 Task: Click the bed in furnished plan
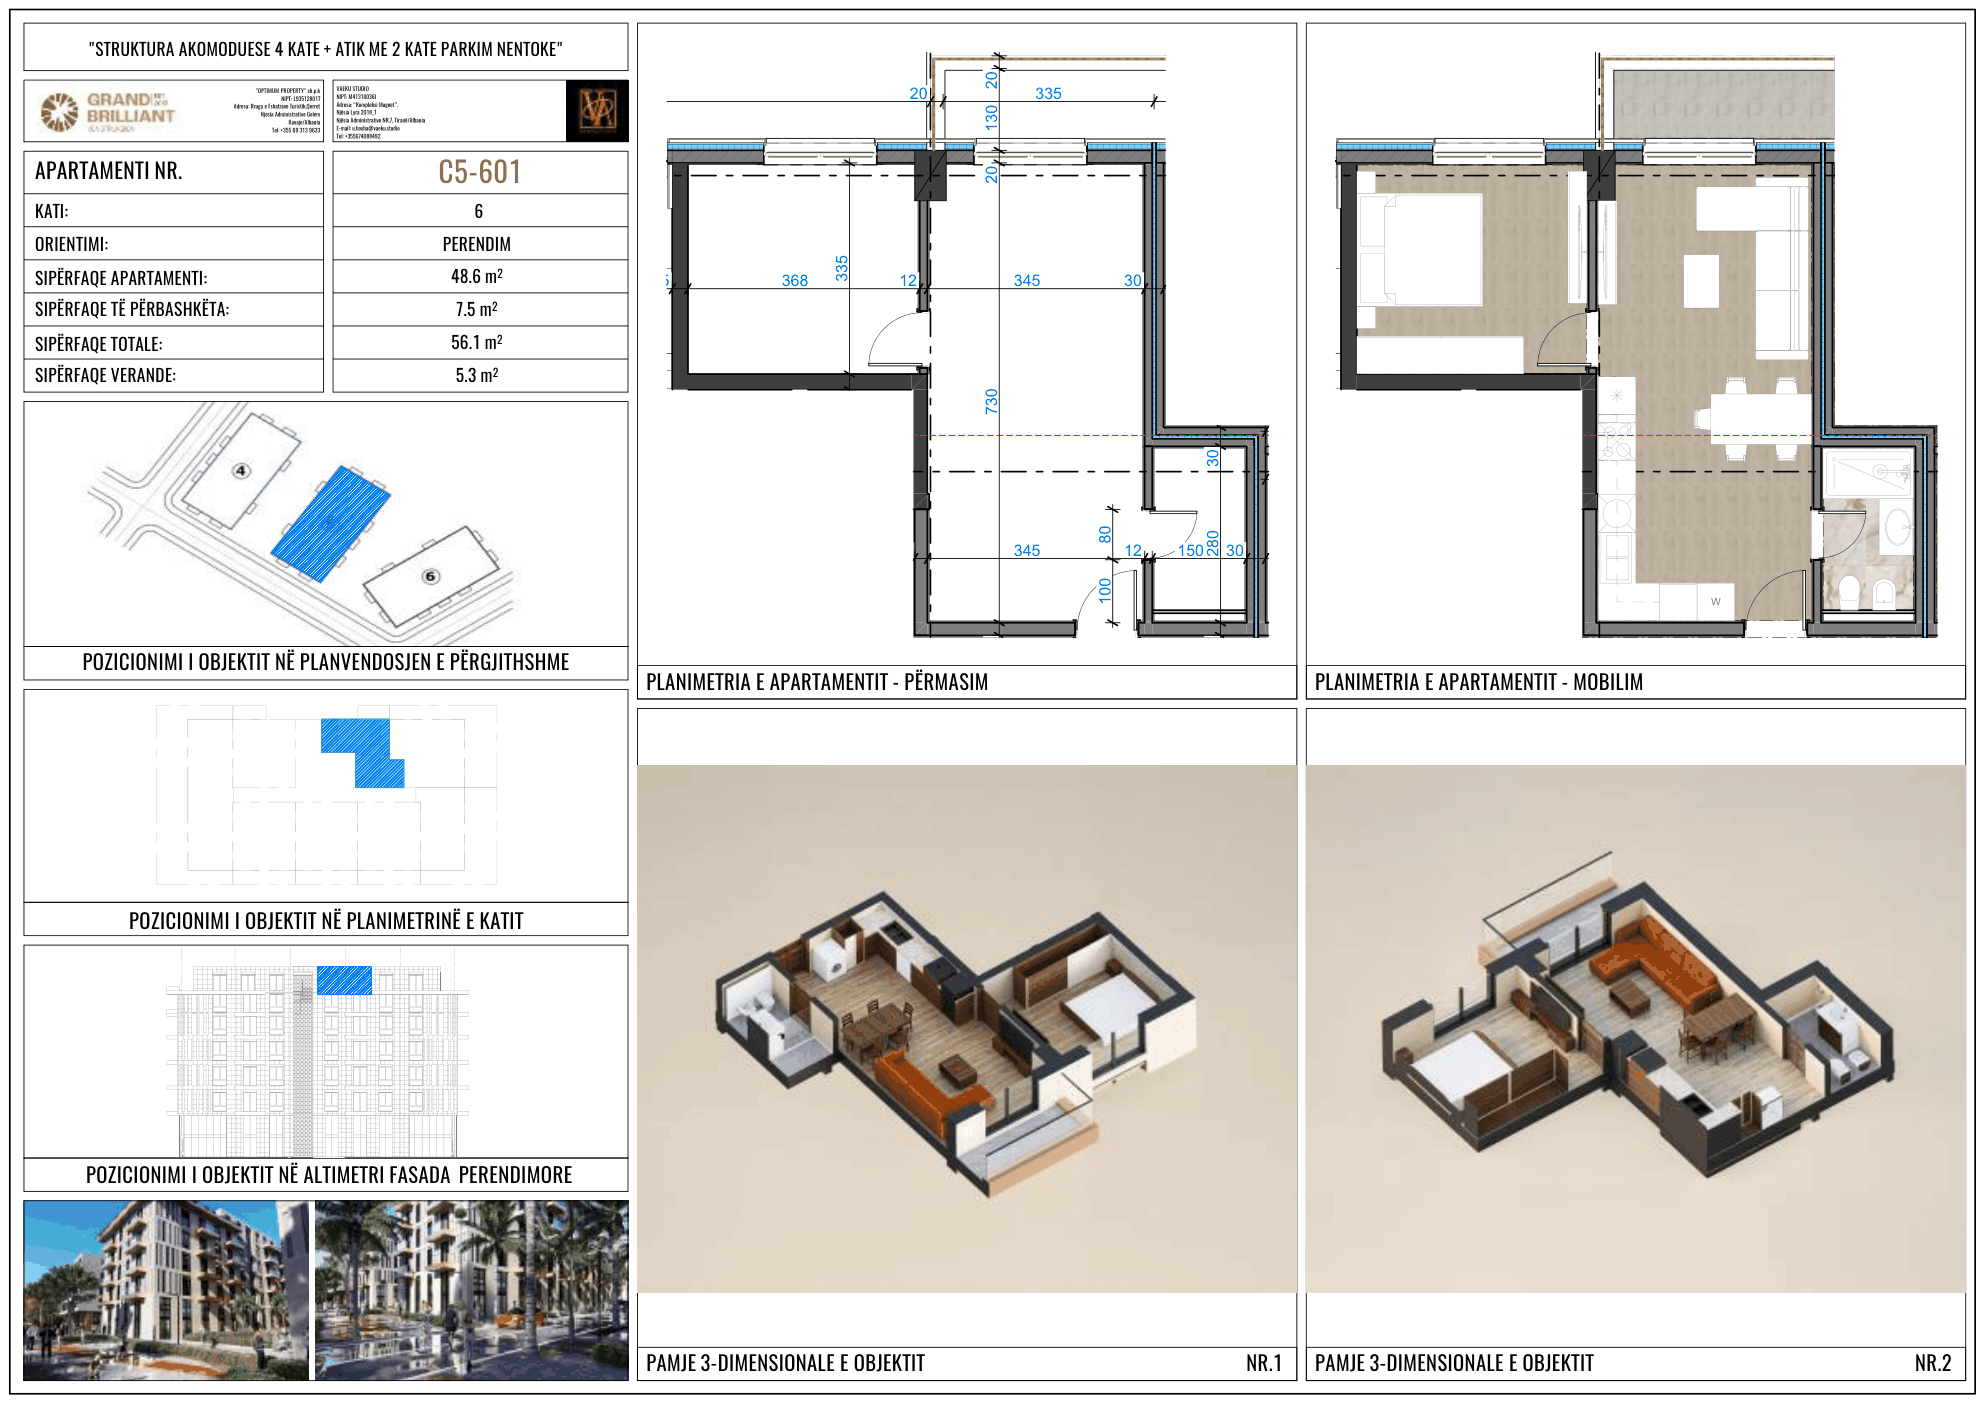coord(1419,249)
